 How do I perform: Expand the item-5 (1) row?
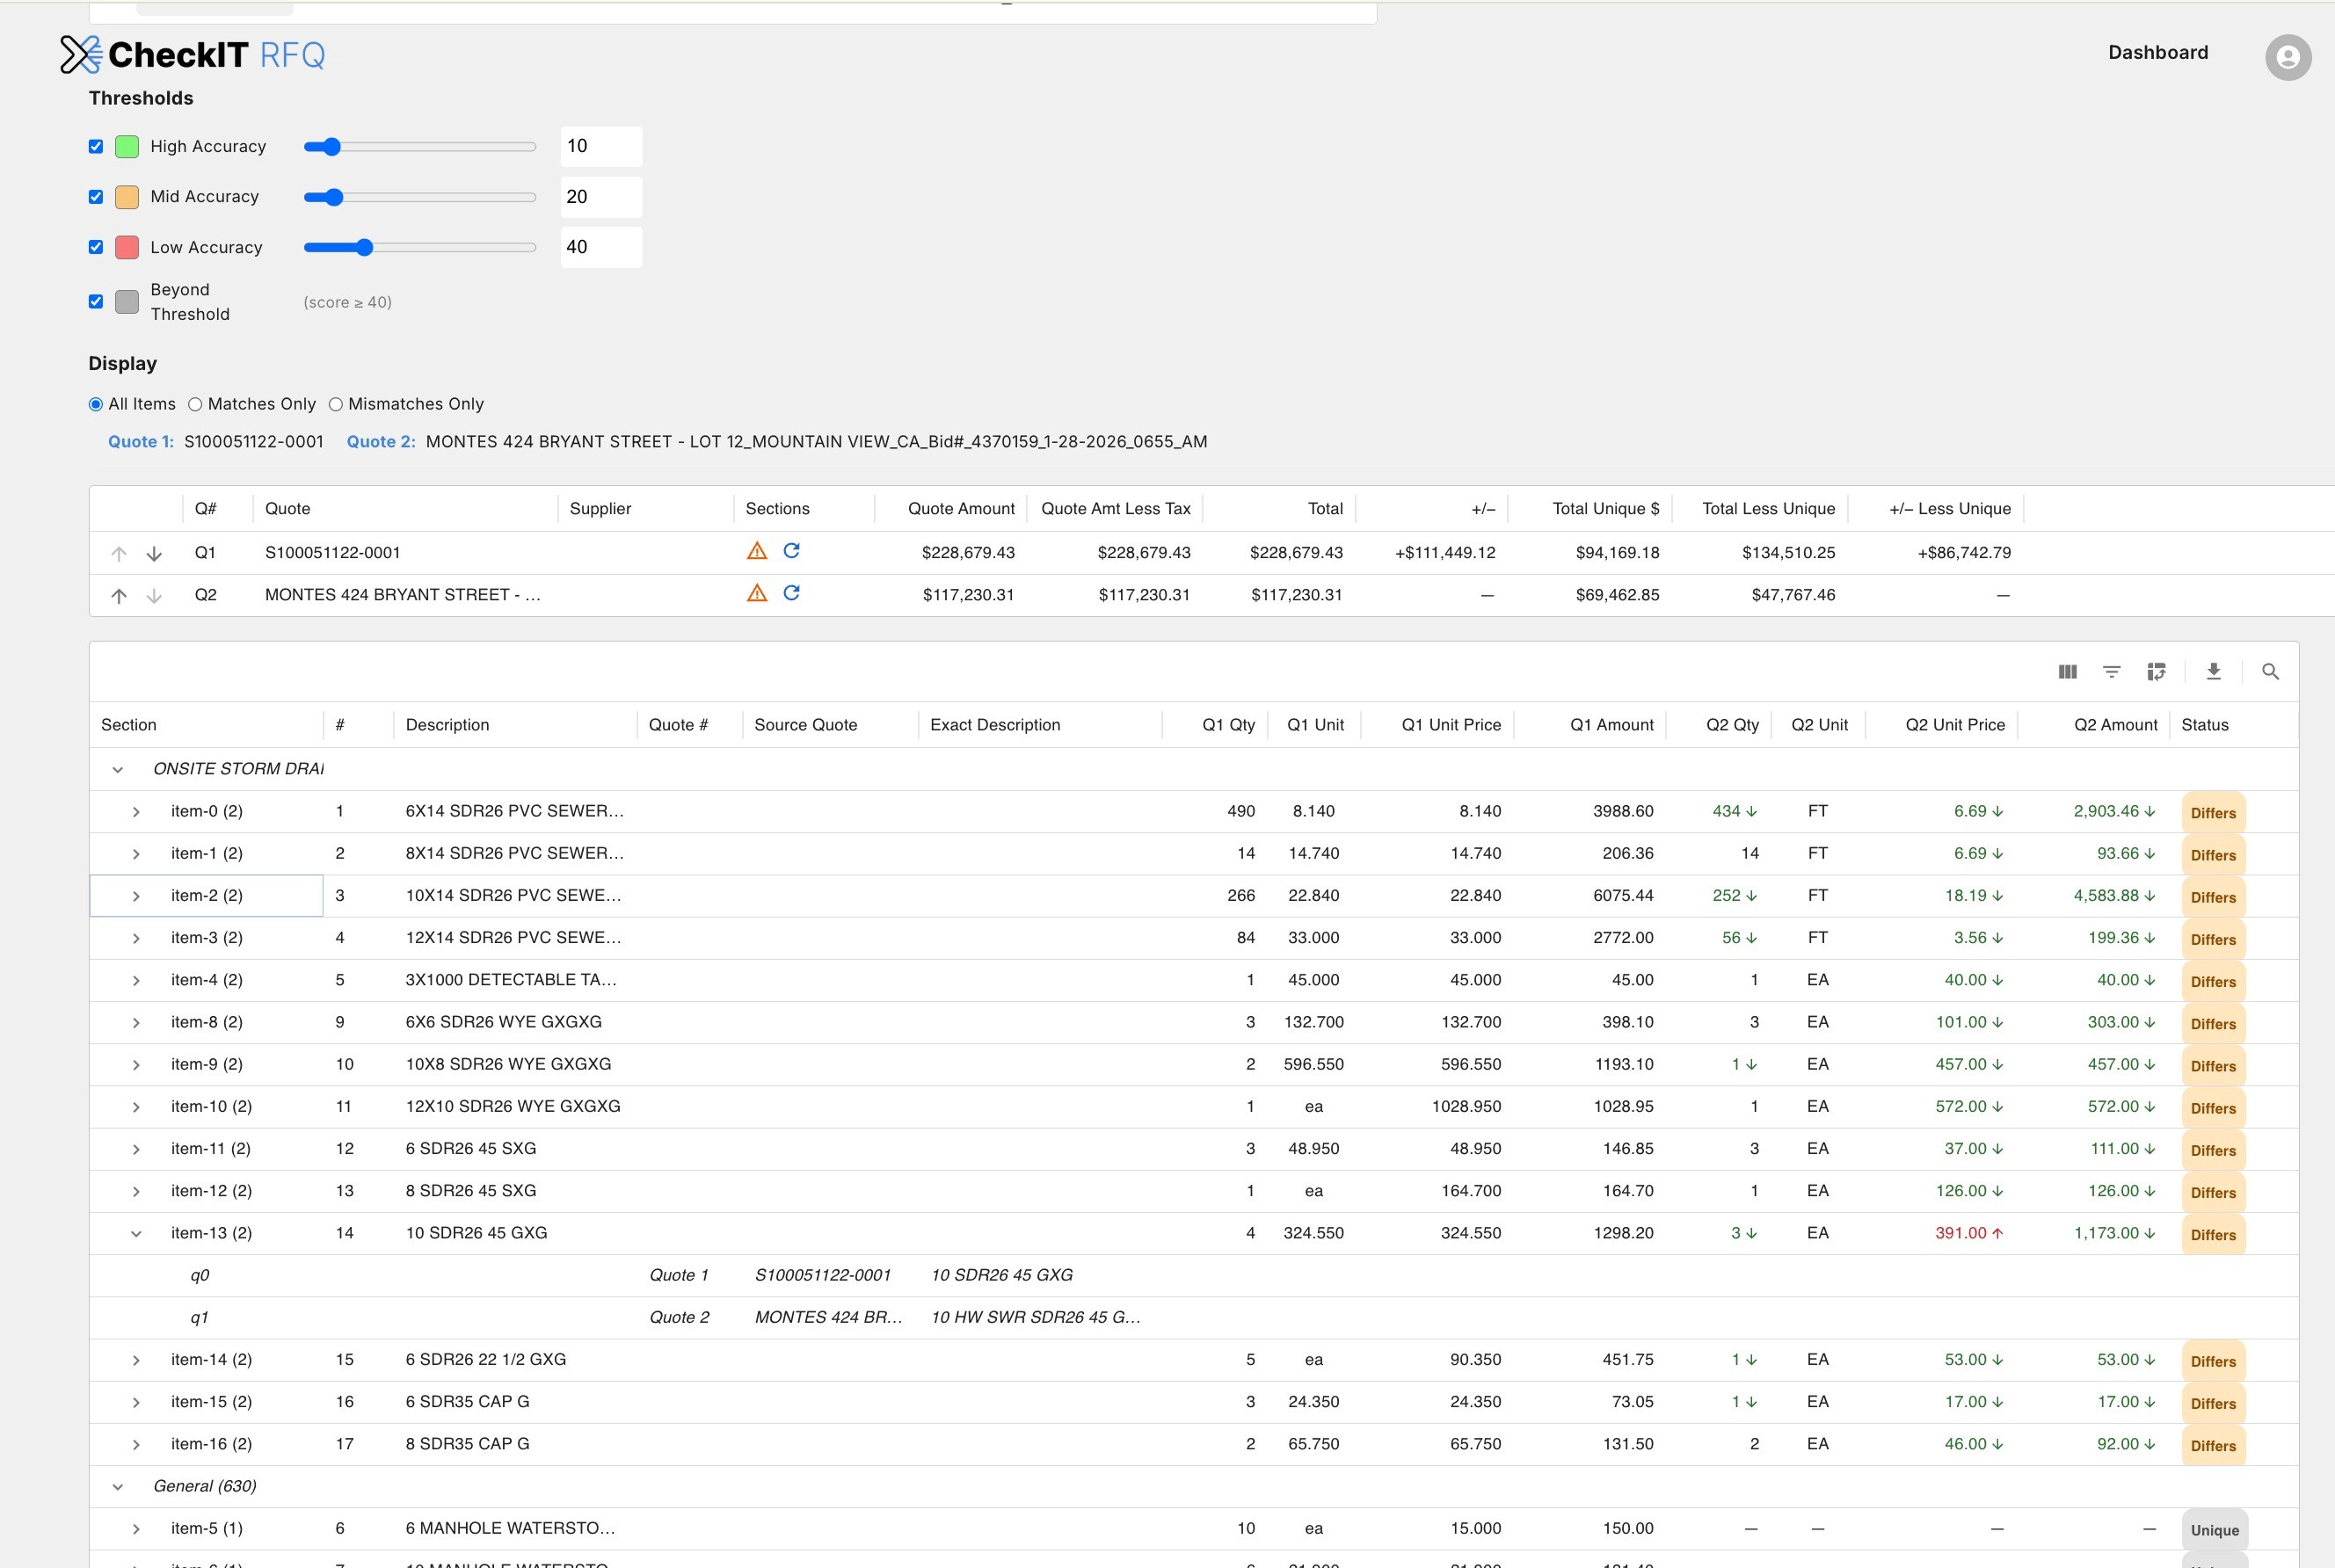(x=136, y=1529)
